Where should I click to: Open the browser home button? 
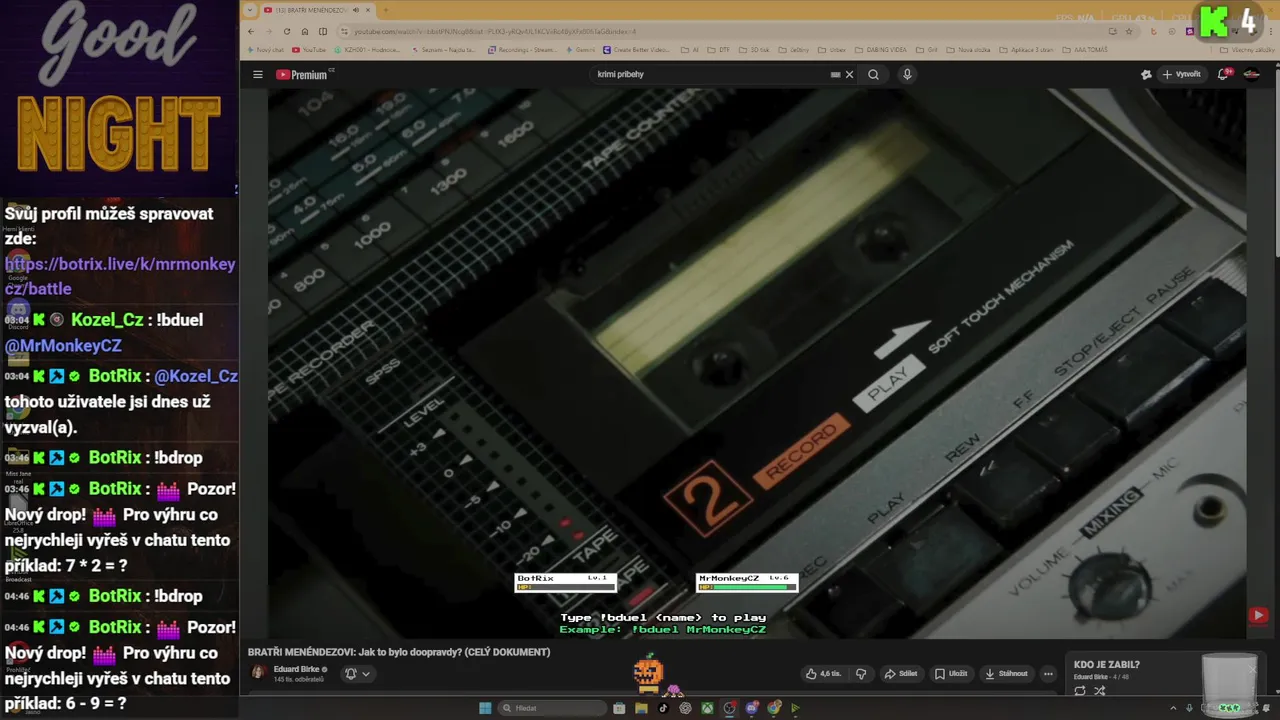[305, 31]
